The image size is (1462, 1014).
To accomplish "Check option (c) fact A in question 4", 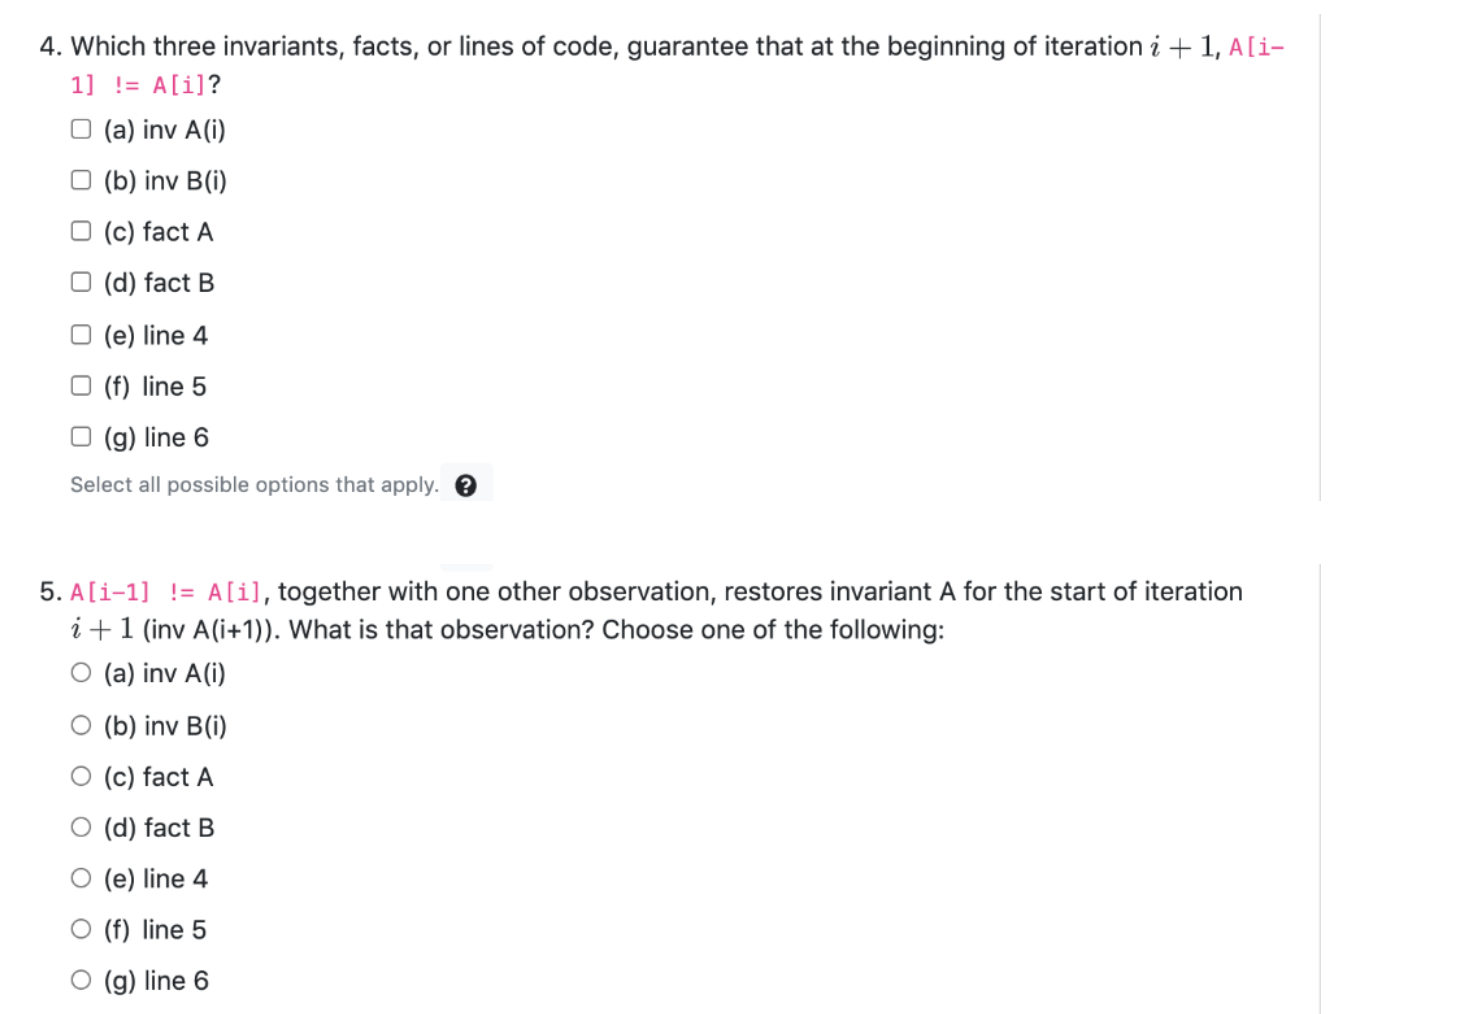I will click(80, 230).
